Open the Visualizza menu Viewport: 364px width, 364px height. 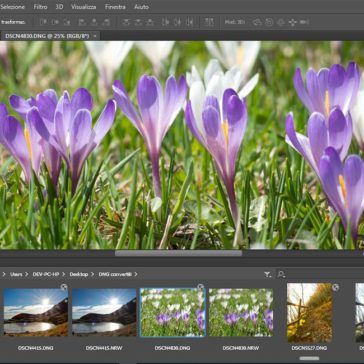[84, 7]
